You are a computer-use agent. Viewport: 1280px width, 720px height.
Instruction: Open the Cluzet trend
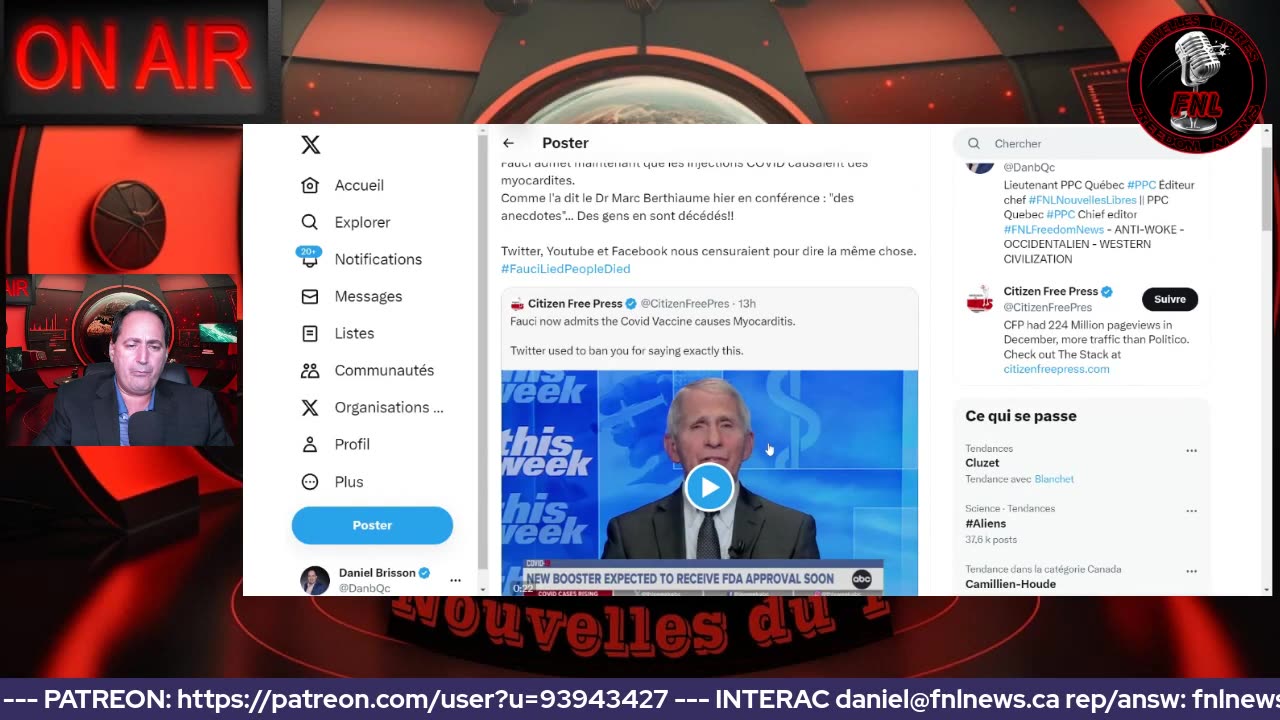tap(982, 463)
